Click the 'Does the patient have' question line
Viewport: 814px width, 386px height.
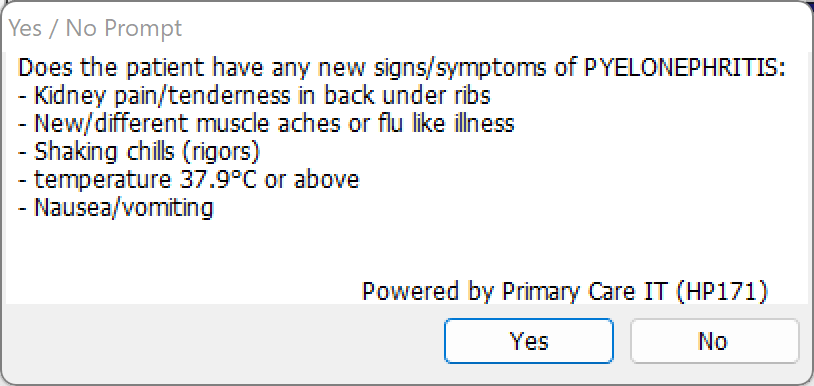pos(401,68)
